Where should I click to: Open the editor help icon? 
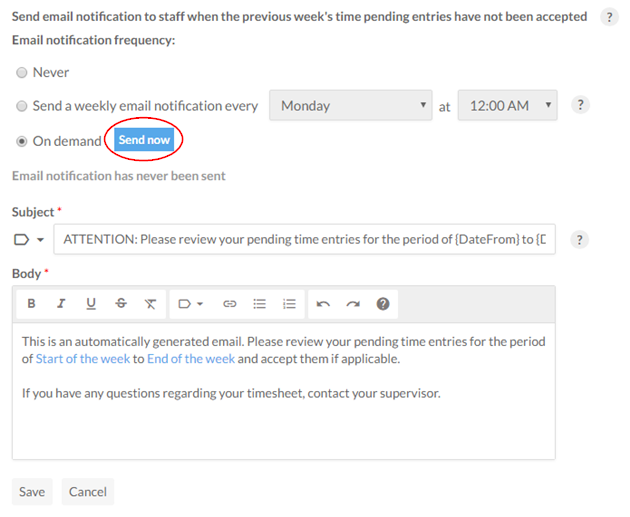[x=382, y=303]
